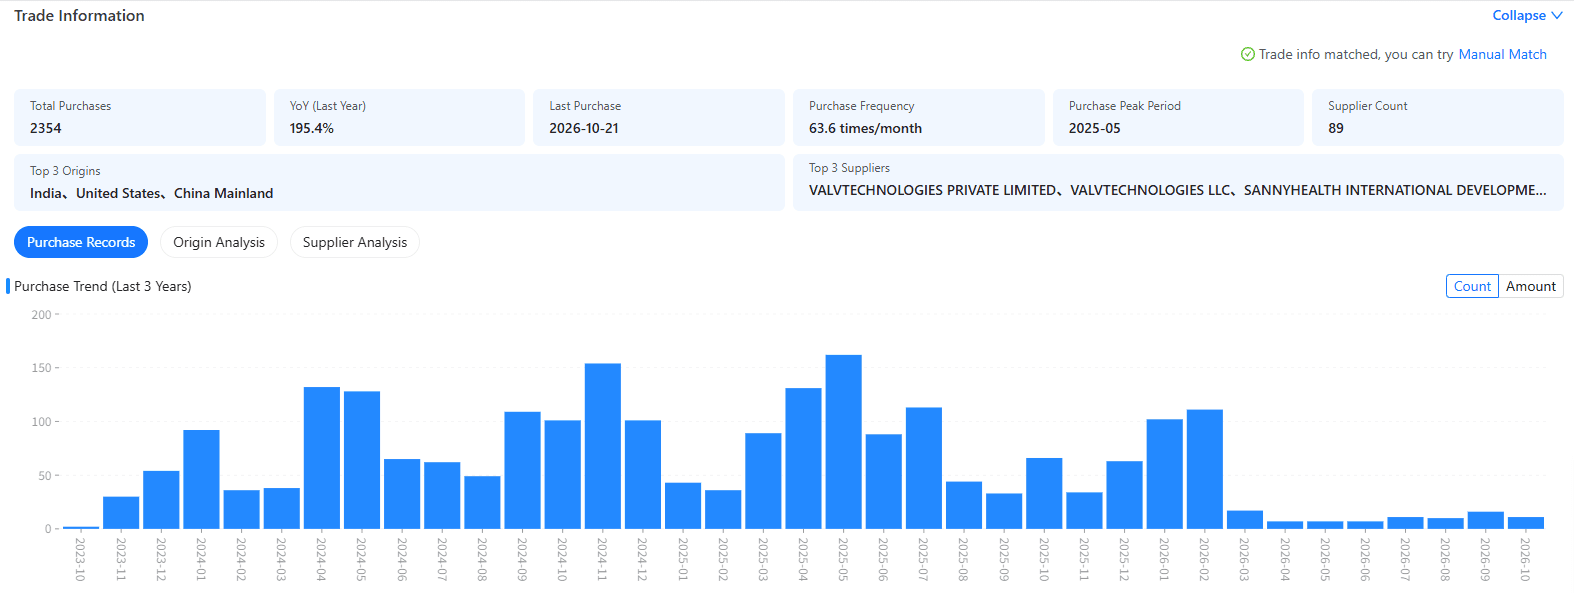Click the Top 3 Suppliers card
This screenshot has width=1574, height=593.
pos(1178,182)
